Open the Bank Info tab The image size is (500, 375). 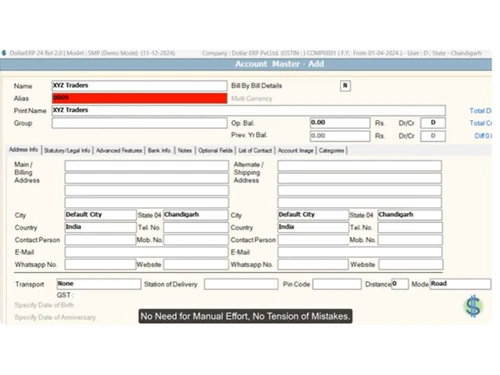tap(159, 150)
